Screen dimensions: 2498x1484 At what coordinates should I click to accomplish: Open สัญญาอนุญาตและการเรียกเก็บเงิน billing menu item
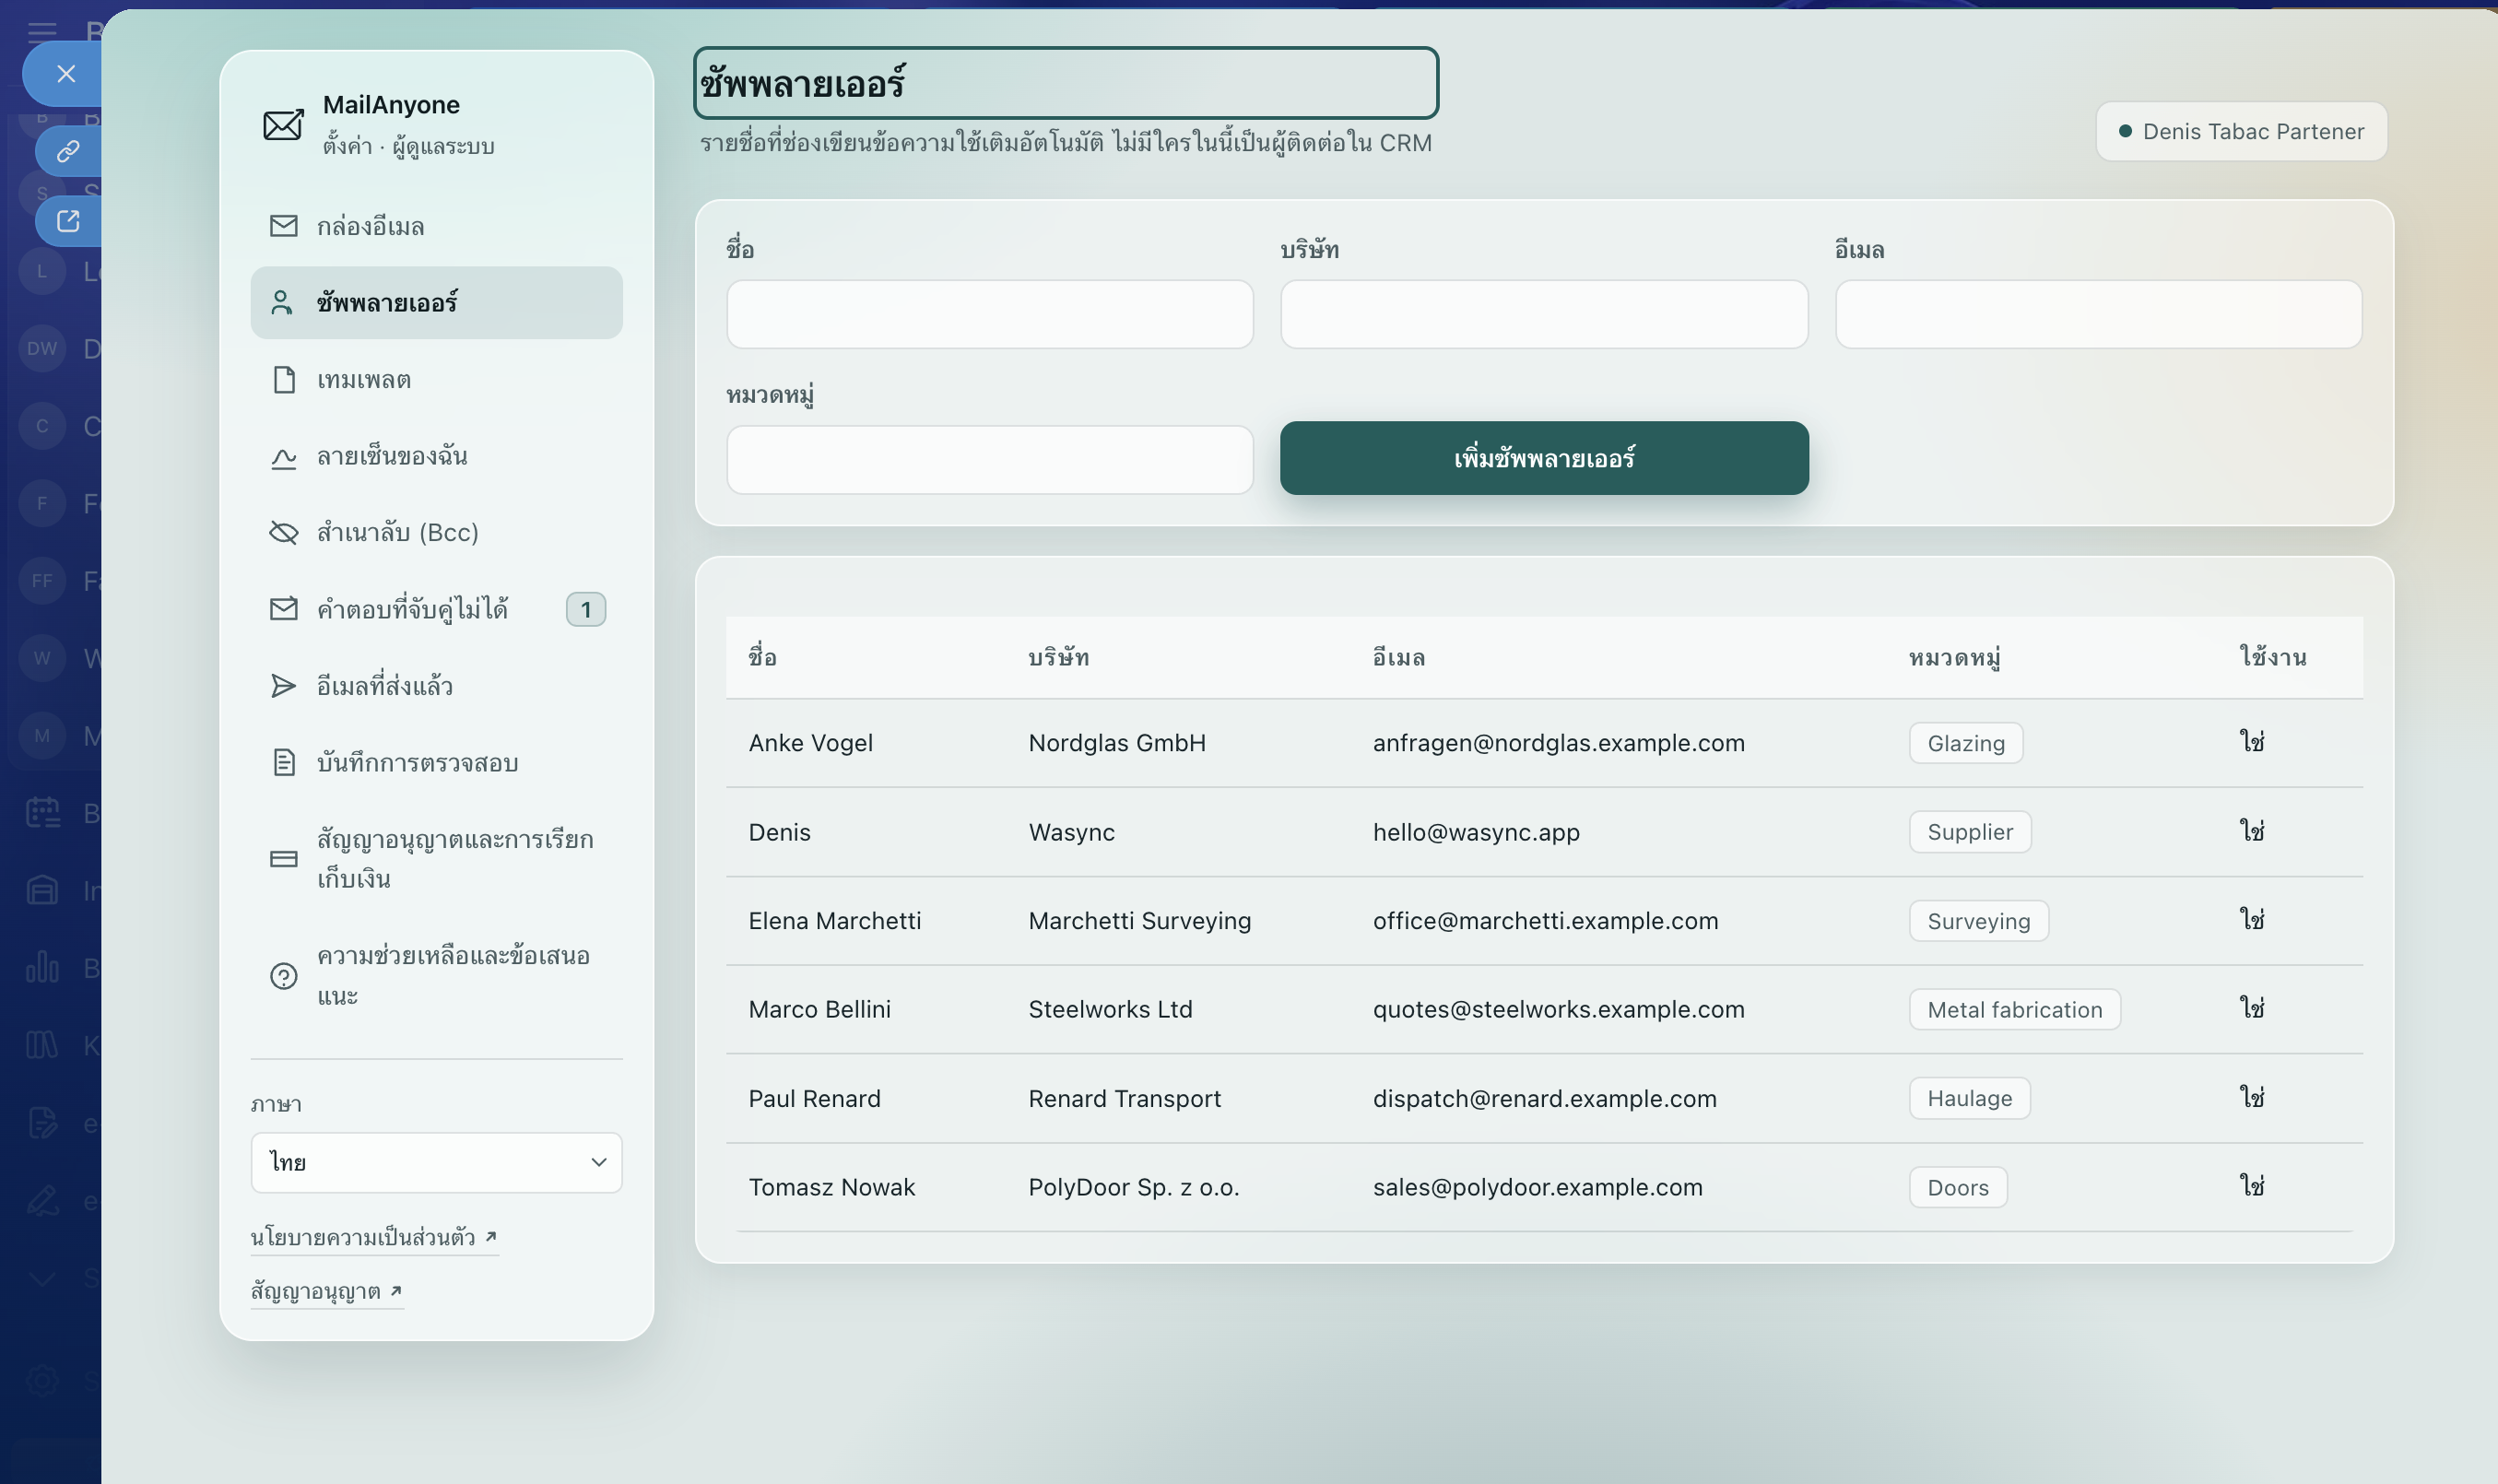436,859
